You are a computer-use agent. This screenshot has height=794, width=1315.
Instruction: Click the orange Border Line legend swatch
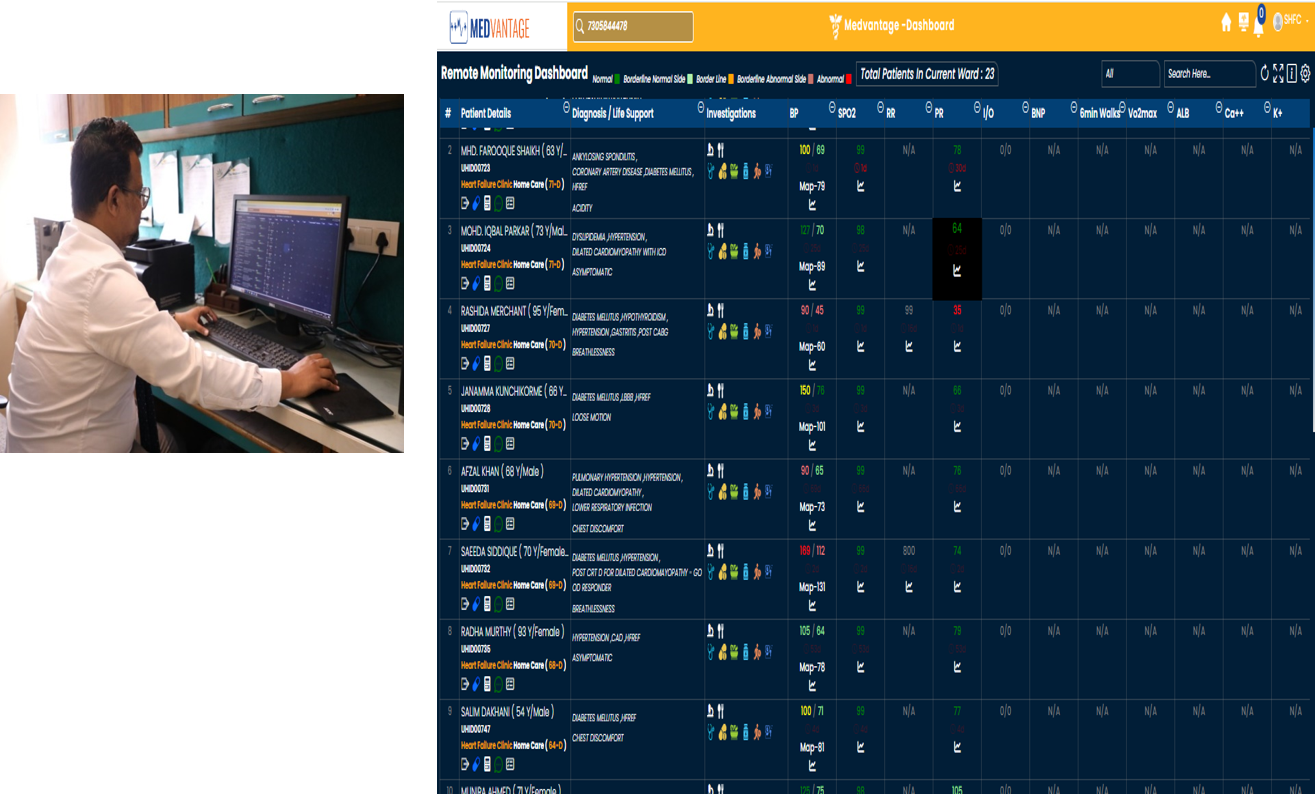[731, 78]
